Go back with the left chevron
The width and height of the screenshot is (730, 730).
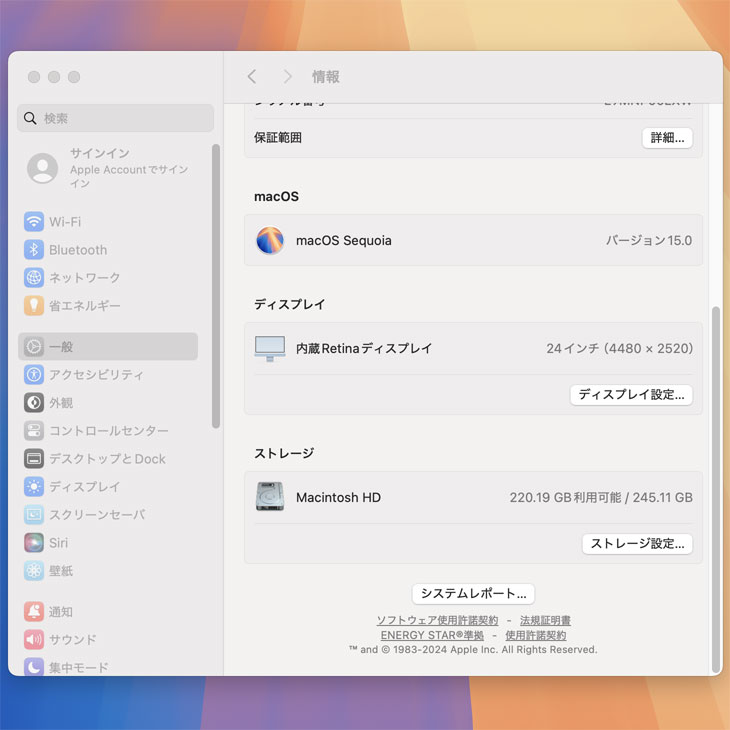click(252, 77)
